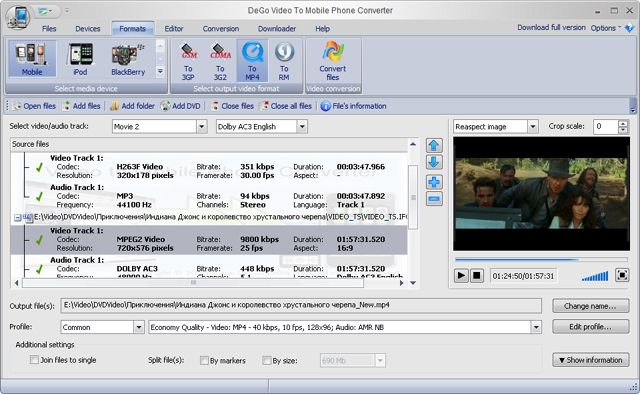Open the Formats tab

[x=133, y=29]
